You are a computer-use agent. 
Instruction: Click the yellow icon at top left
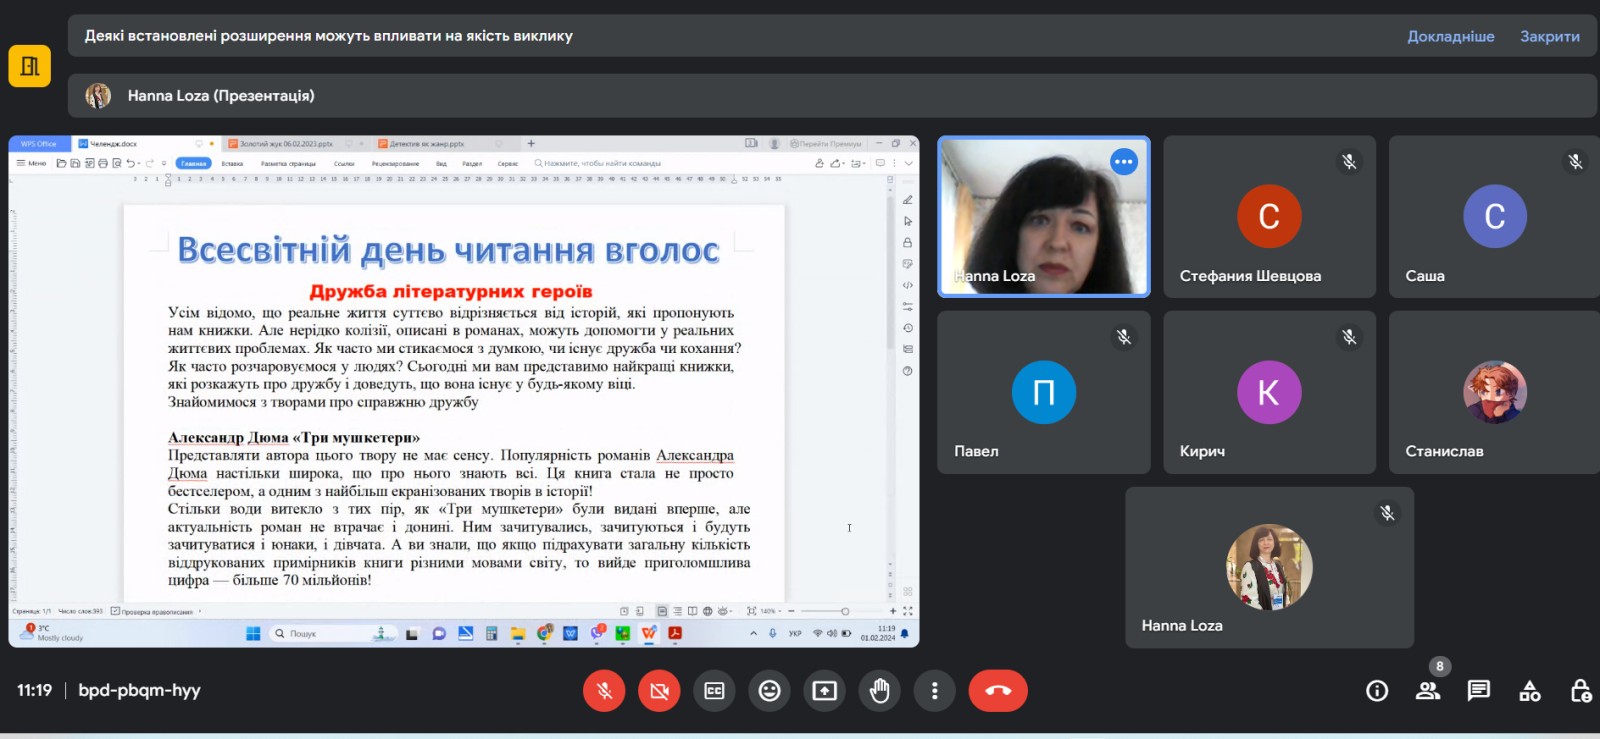click(x=30, y=66)
